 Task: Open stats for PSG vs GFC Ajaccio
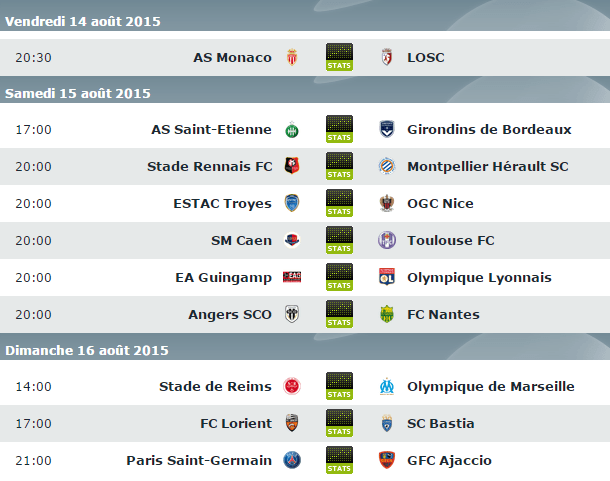(x=339, y=460)
